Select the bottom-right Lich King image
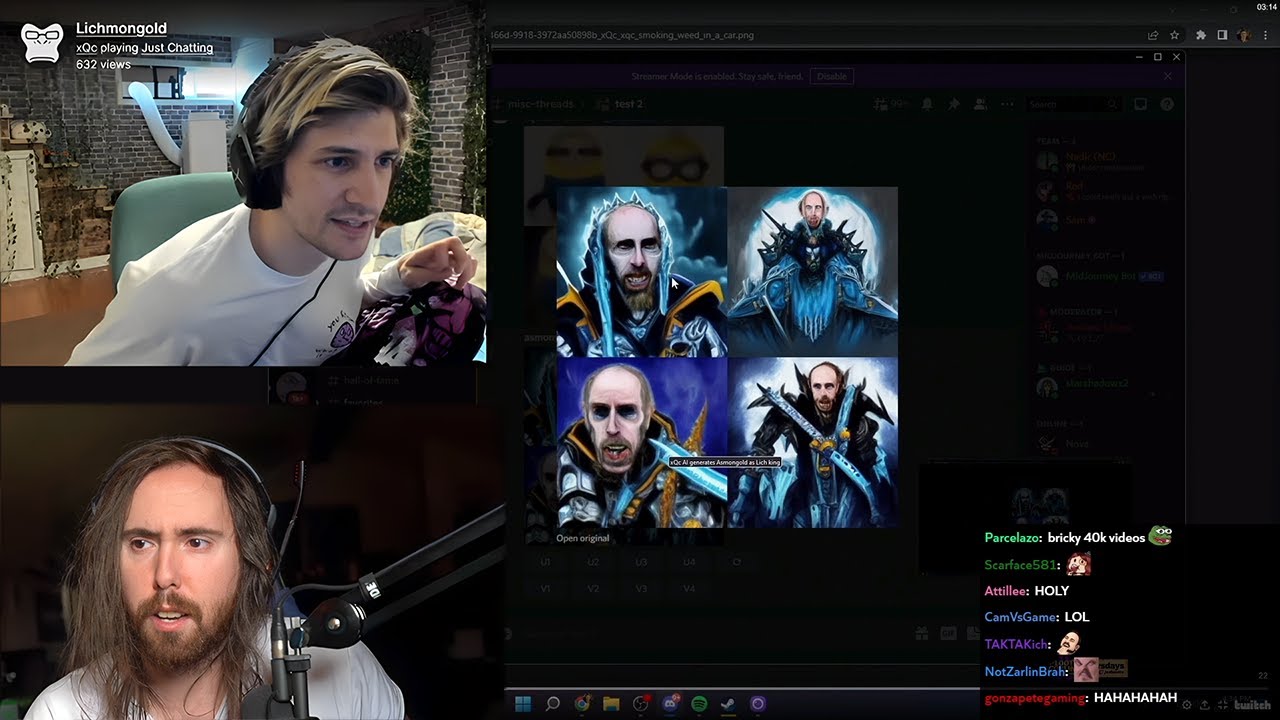Image resolution: width=1280 pixels, height=720 pixels. click(813, 443)
